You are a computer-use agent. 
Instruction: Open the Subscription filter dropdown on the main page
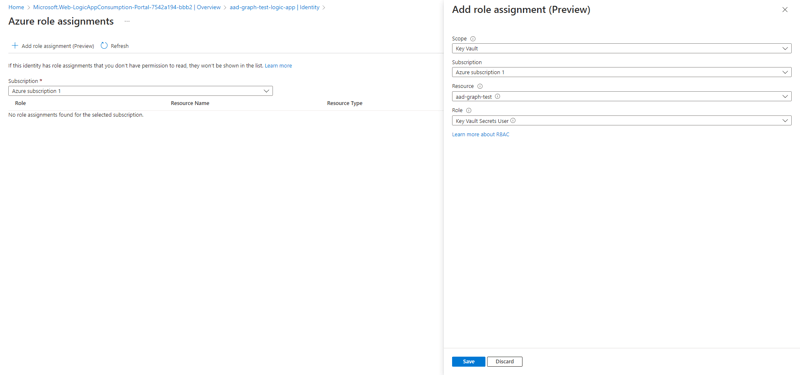coord(140,91)
